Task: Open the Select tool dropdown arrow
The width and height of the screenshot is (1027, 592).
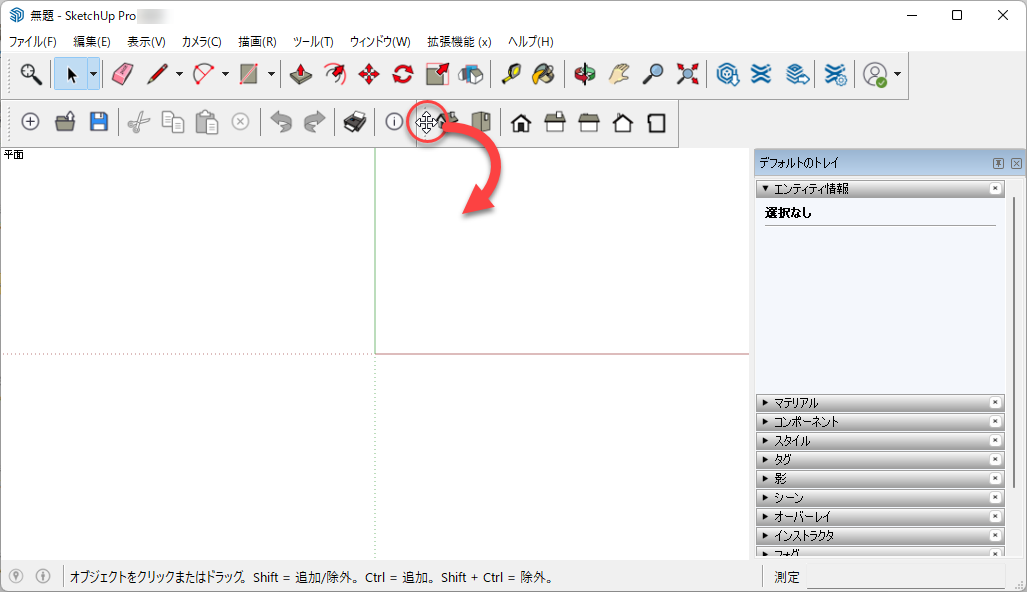Action: coord(93,74)
